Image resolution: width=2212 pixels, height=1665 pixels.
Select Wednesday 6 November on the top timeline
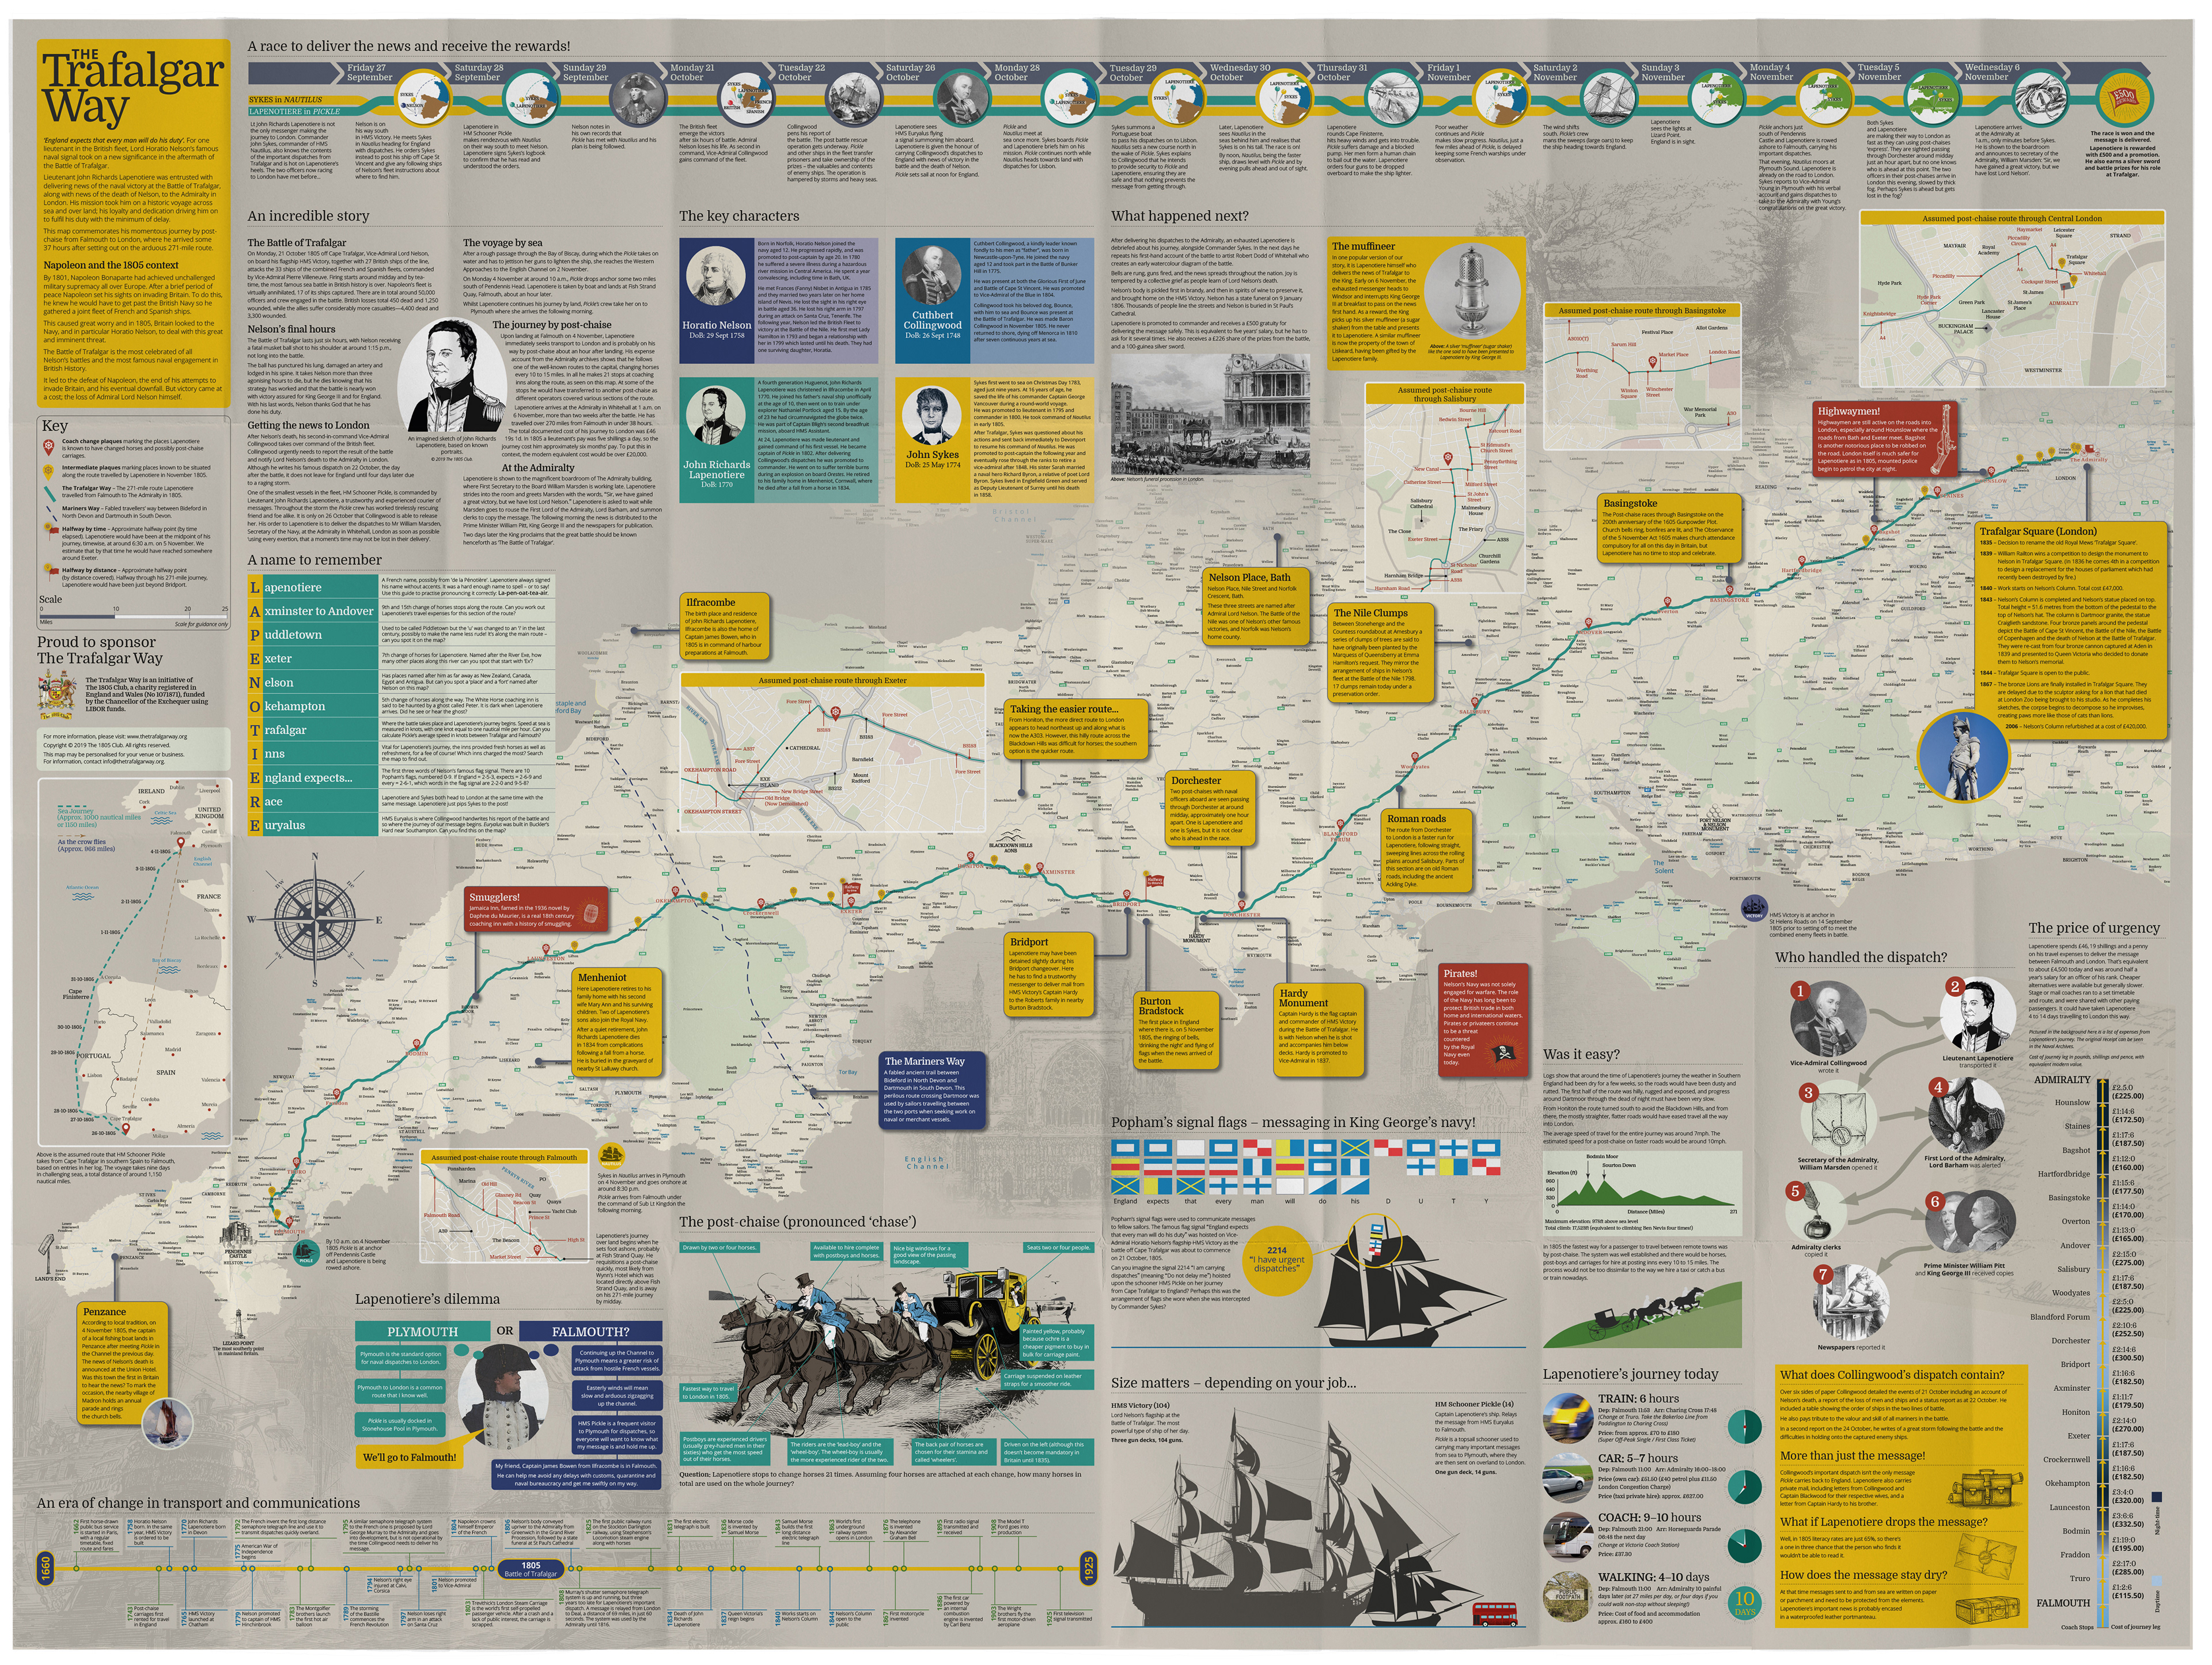point(1991,73)
